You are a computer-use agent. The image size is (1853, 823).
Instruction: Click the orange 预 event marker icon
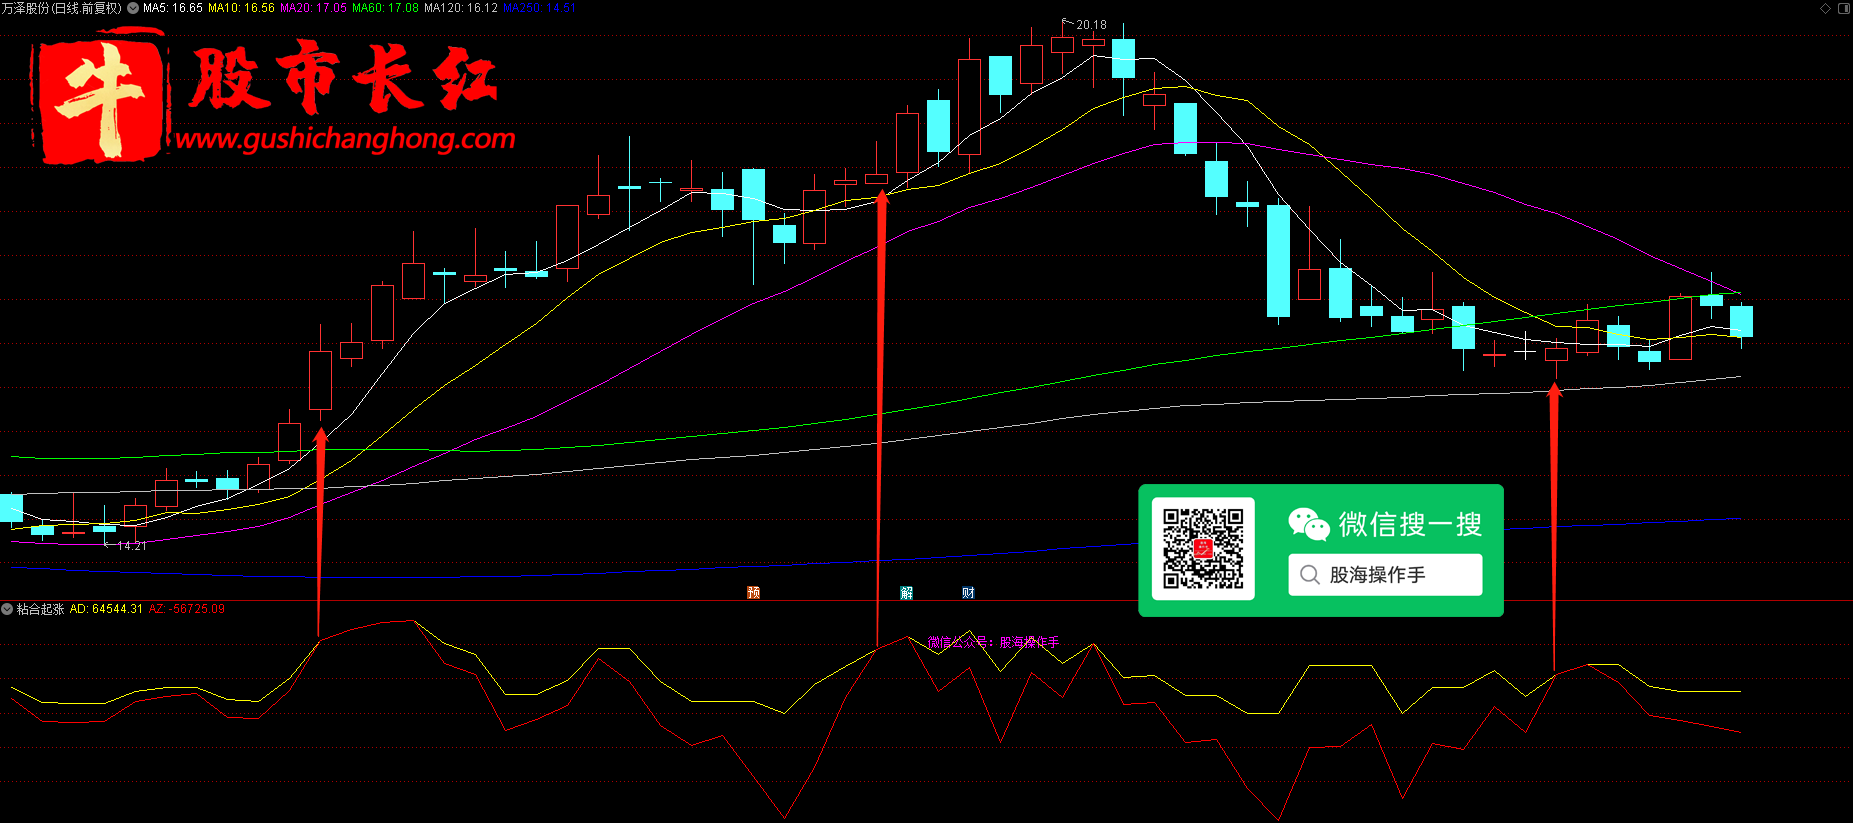tap(754, 593)
